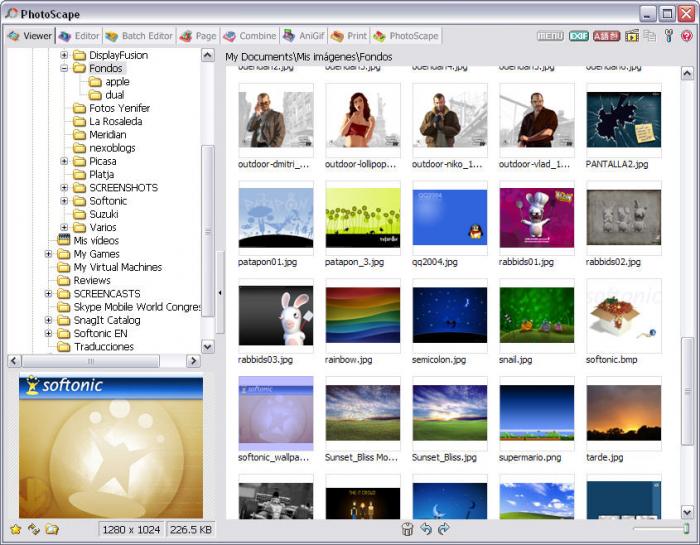Screen dimensions: 700x545
Task: Switch to the Page tab
Action: (x=198, y=36)
